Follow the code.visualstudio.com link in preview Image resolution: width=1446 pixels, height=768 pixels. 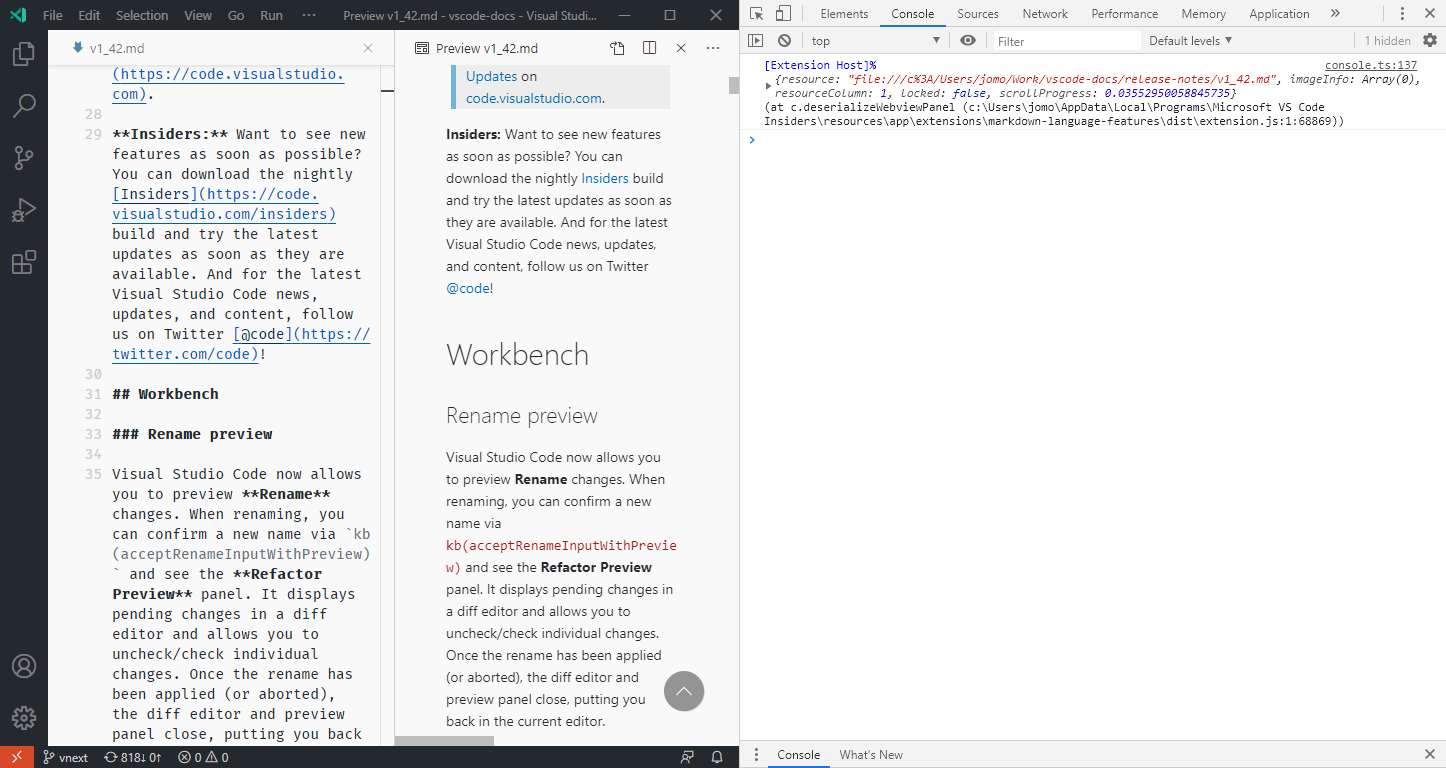(534, 98)
